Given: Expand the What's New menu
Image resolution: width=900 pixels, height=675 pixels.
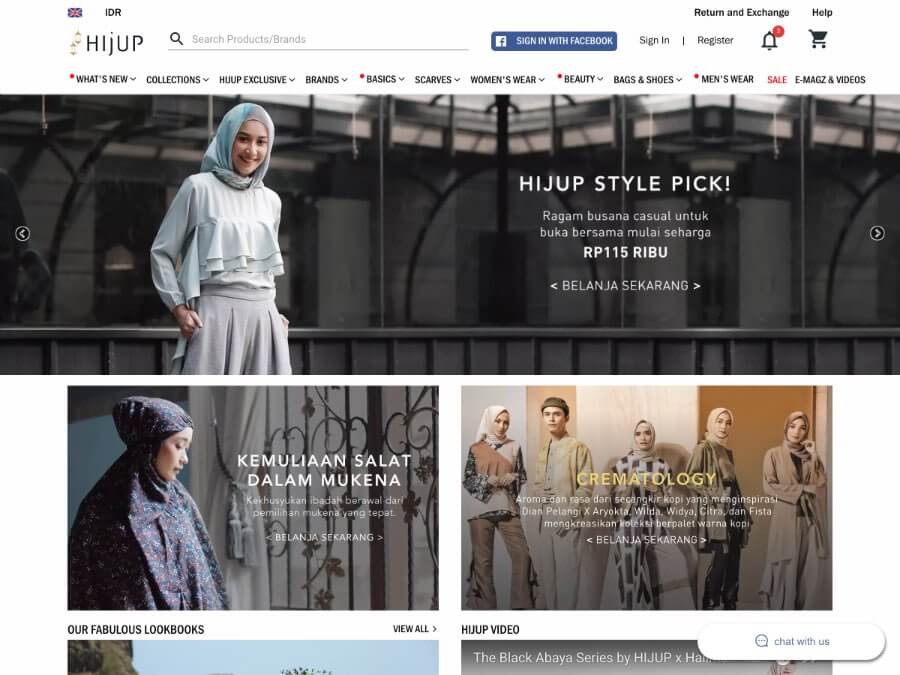Looking at the screenshot, I should pyautogui.click(x=104, y=80).
